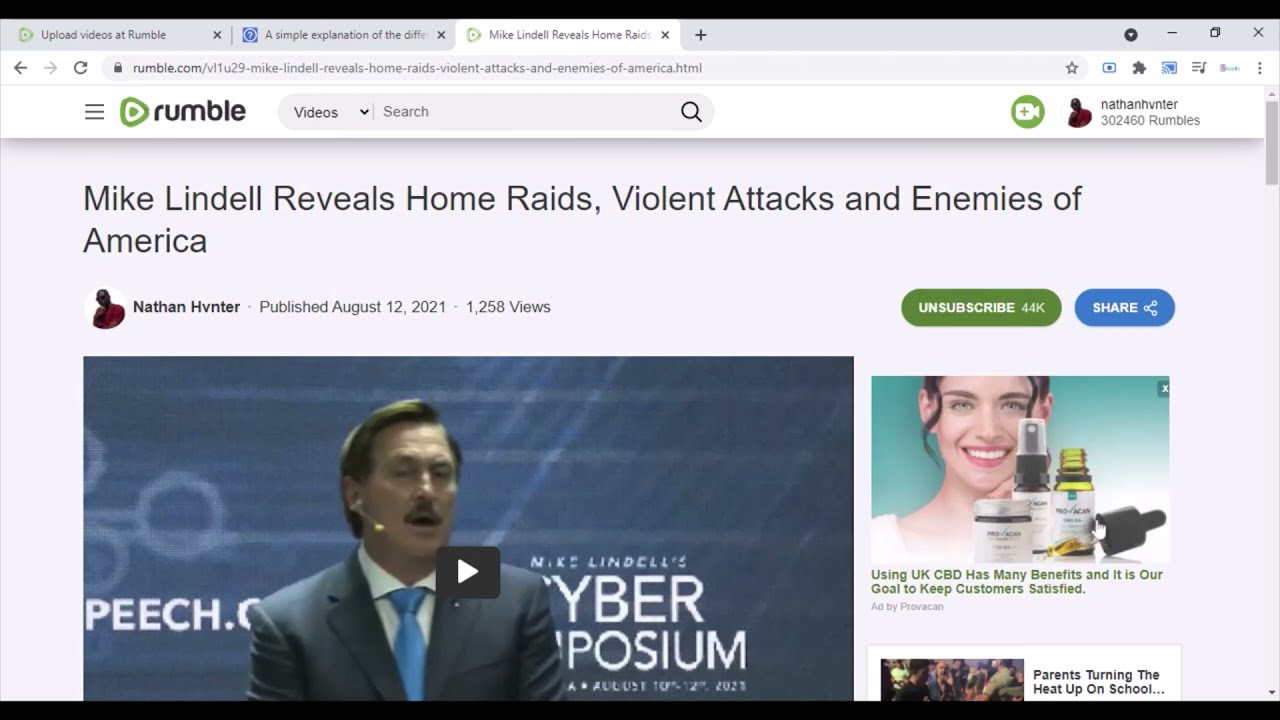Screen dimensions: 1280x720
Task: Go to Rumble home via logo
Action: (x=183, y=112)
